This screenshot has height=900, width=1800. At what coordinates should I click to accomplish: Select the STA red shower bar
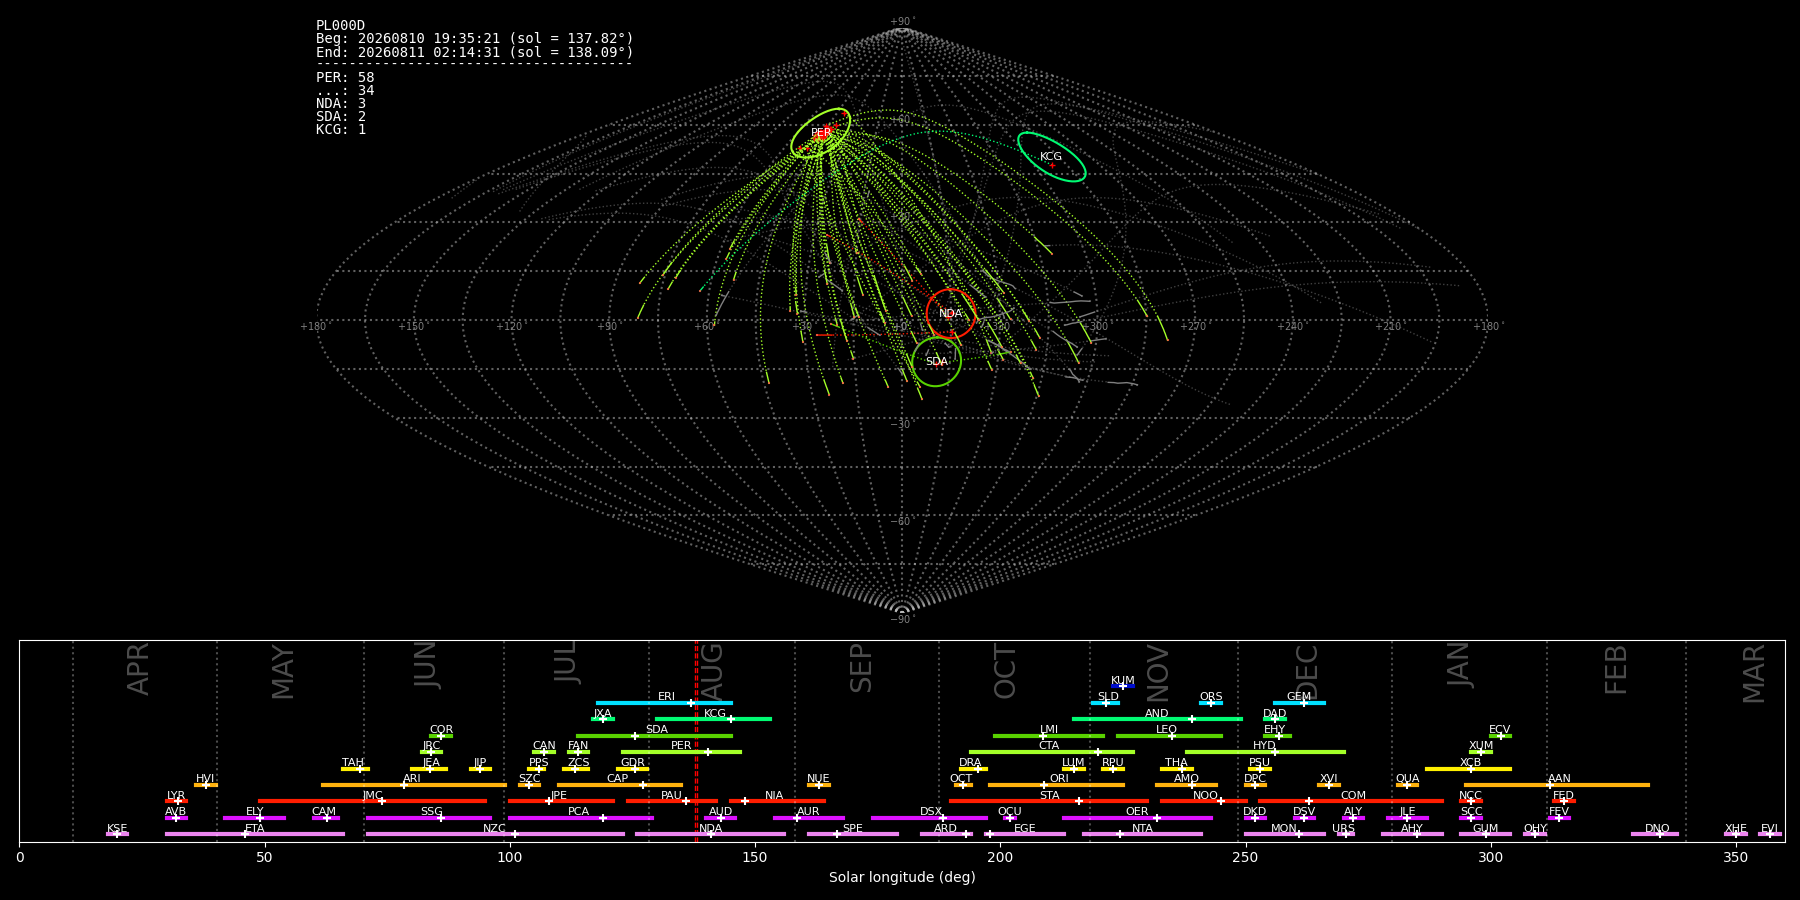1049,801
